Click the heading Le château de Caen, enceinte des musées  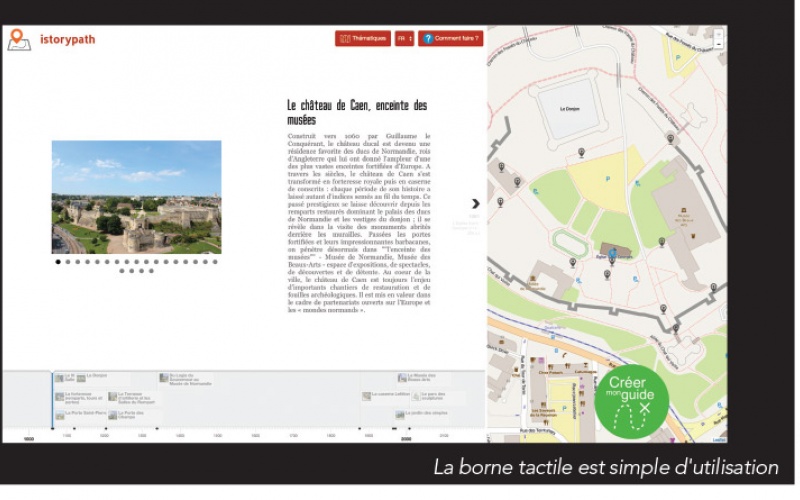pyautogui.click(x=357, y=113)
